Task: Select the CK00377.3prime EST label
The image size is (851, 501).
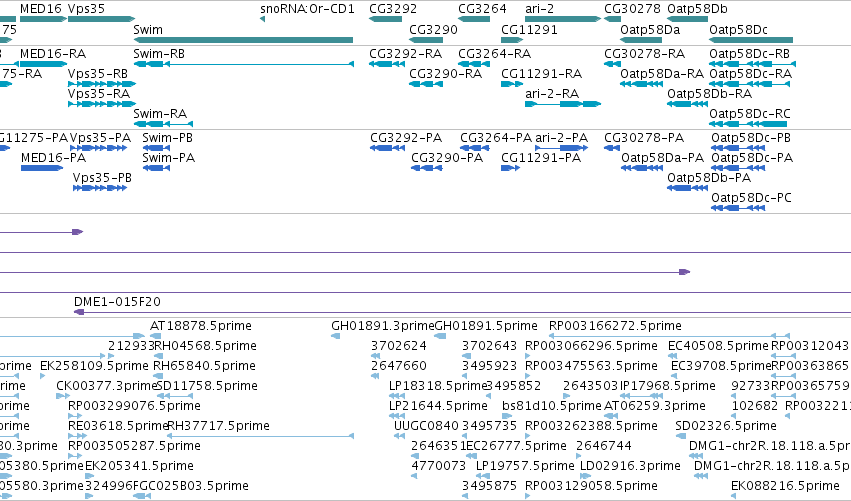Action: coord(106,386)
